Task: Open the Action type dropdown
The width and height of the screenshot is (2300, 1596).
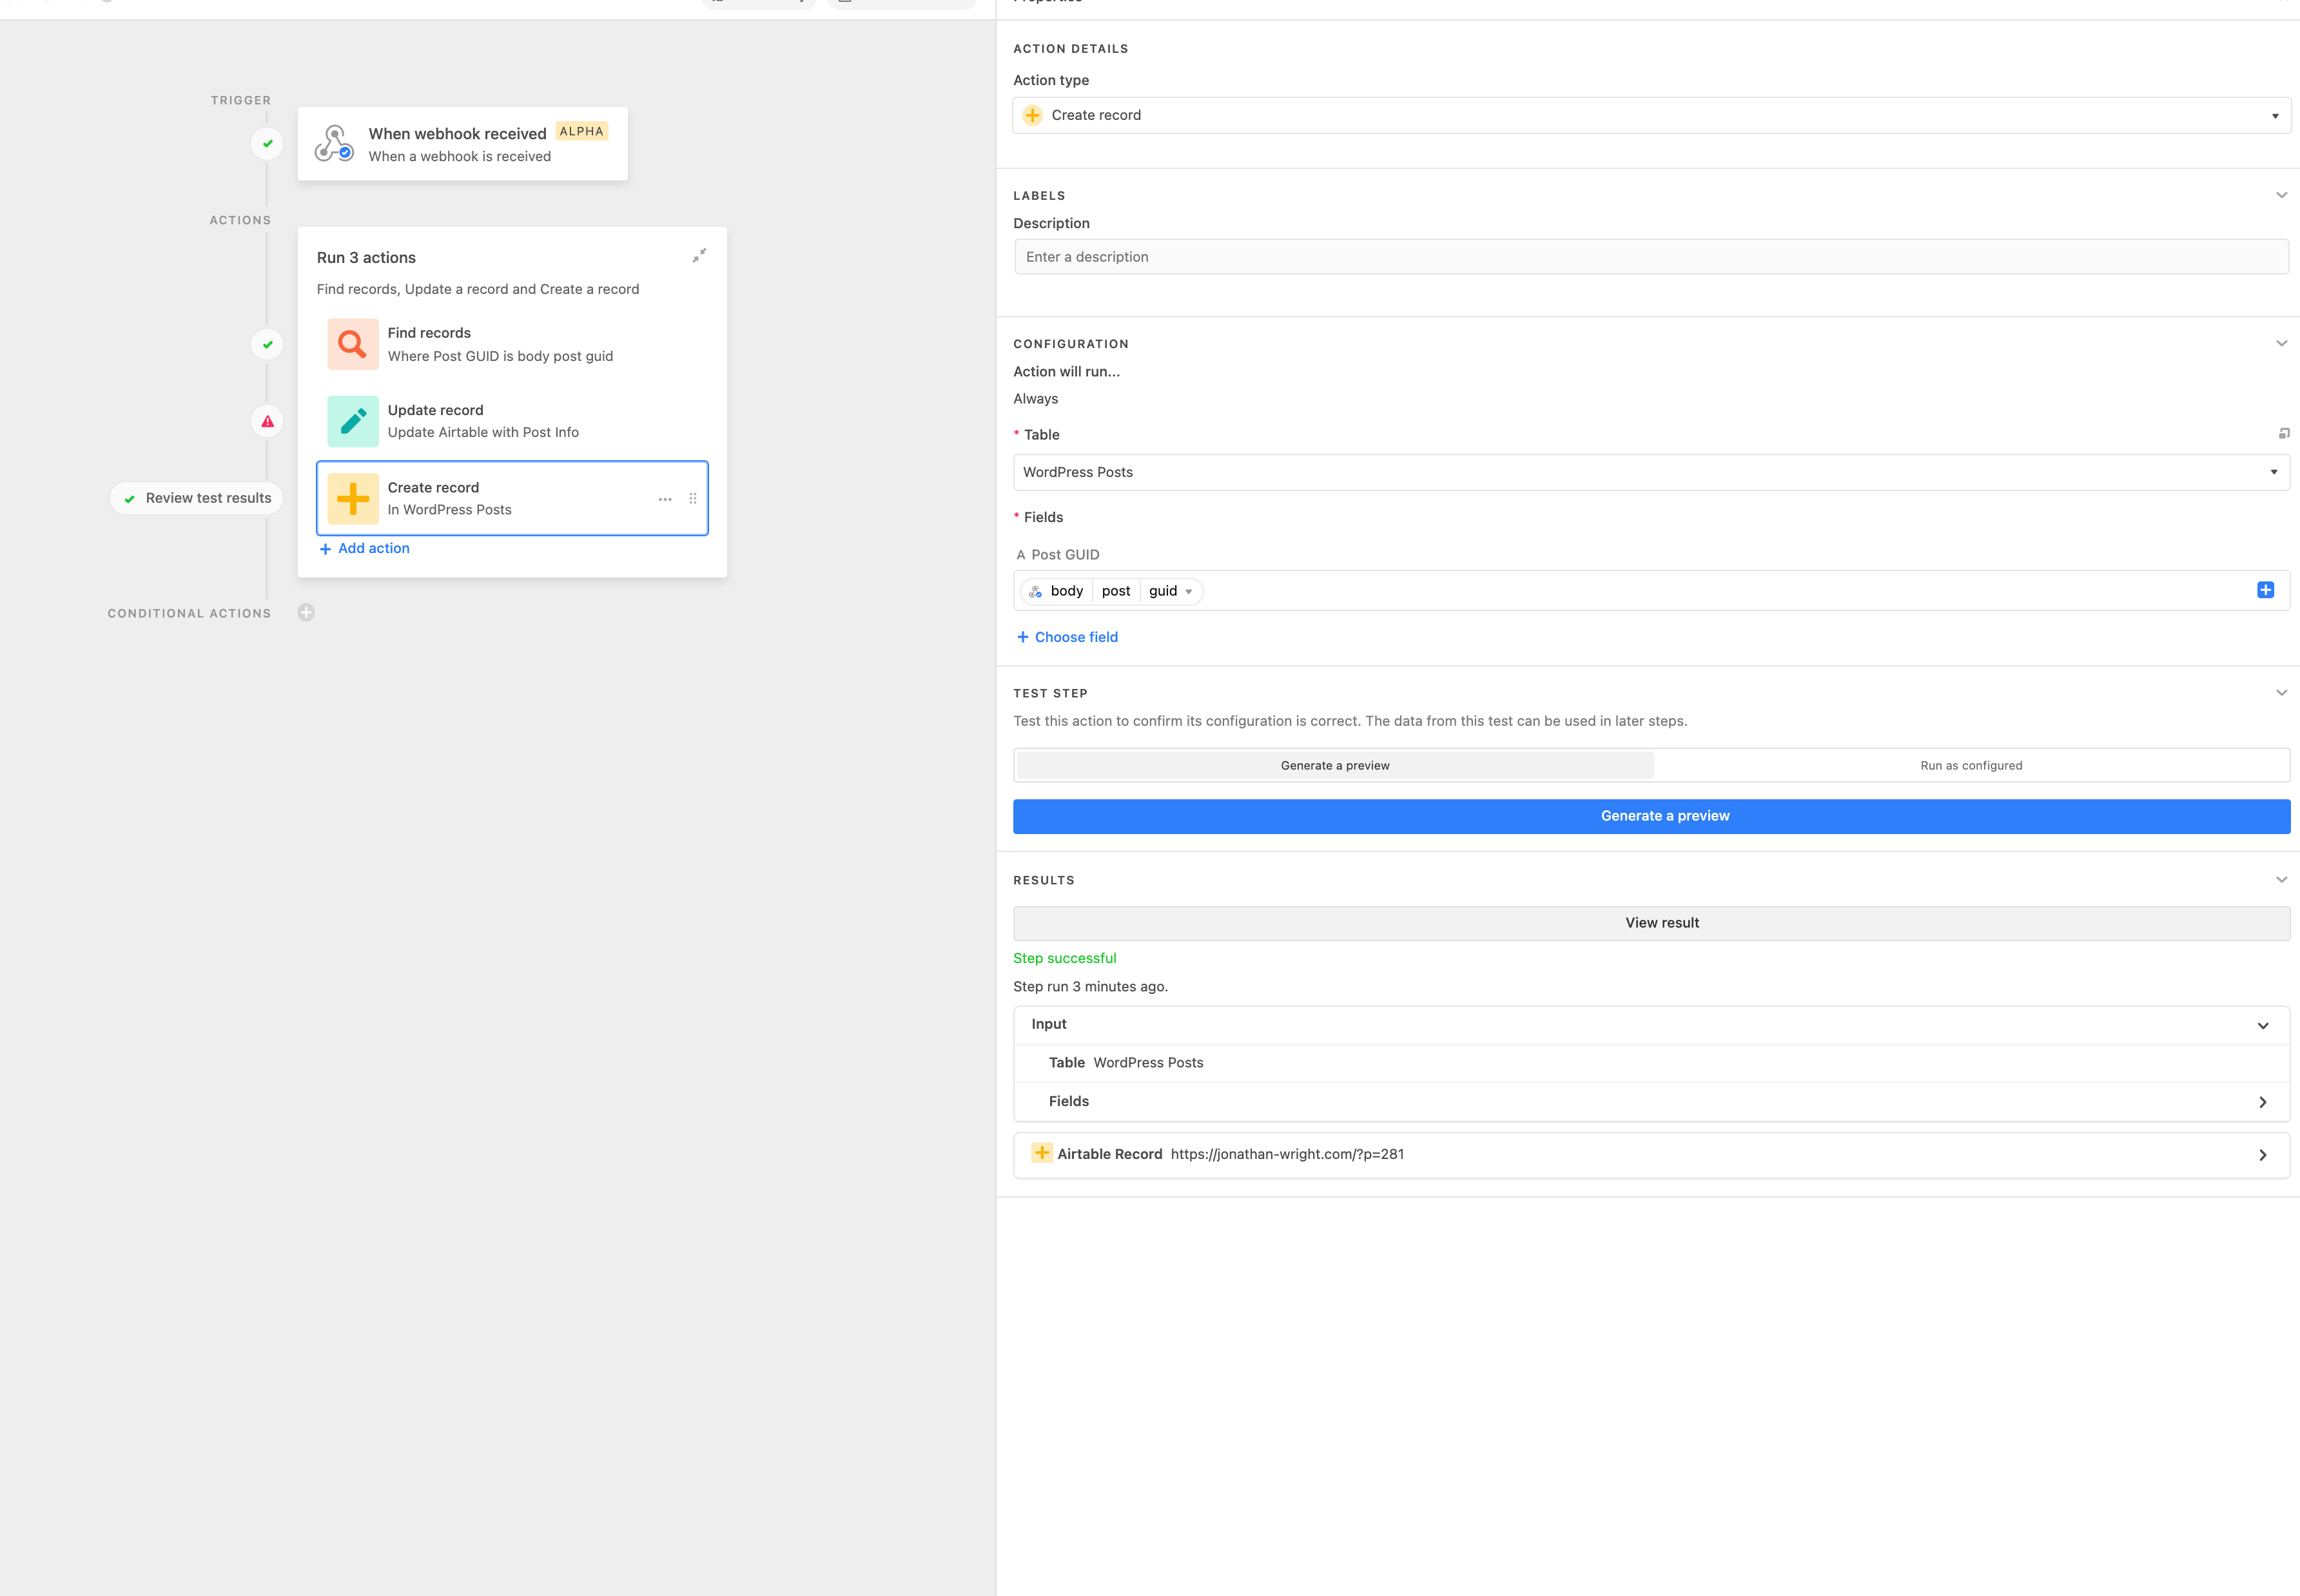Action: coord(1651,115)
